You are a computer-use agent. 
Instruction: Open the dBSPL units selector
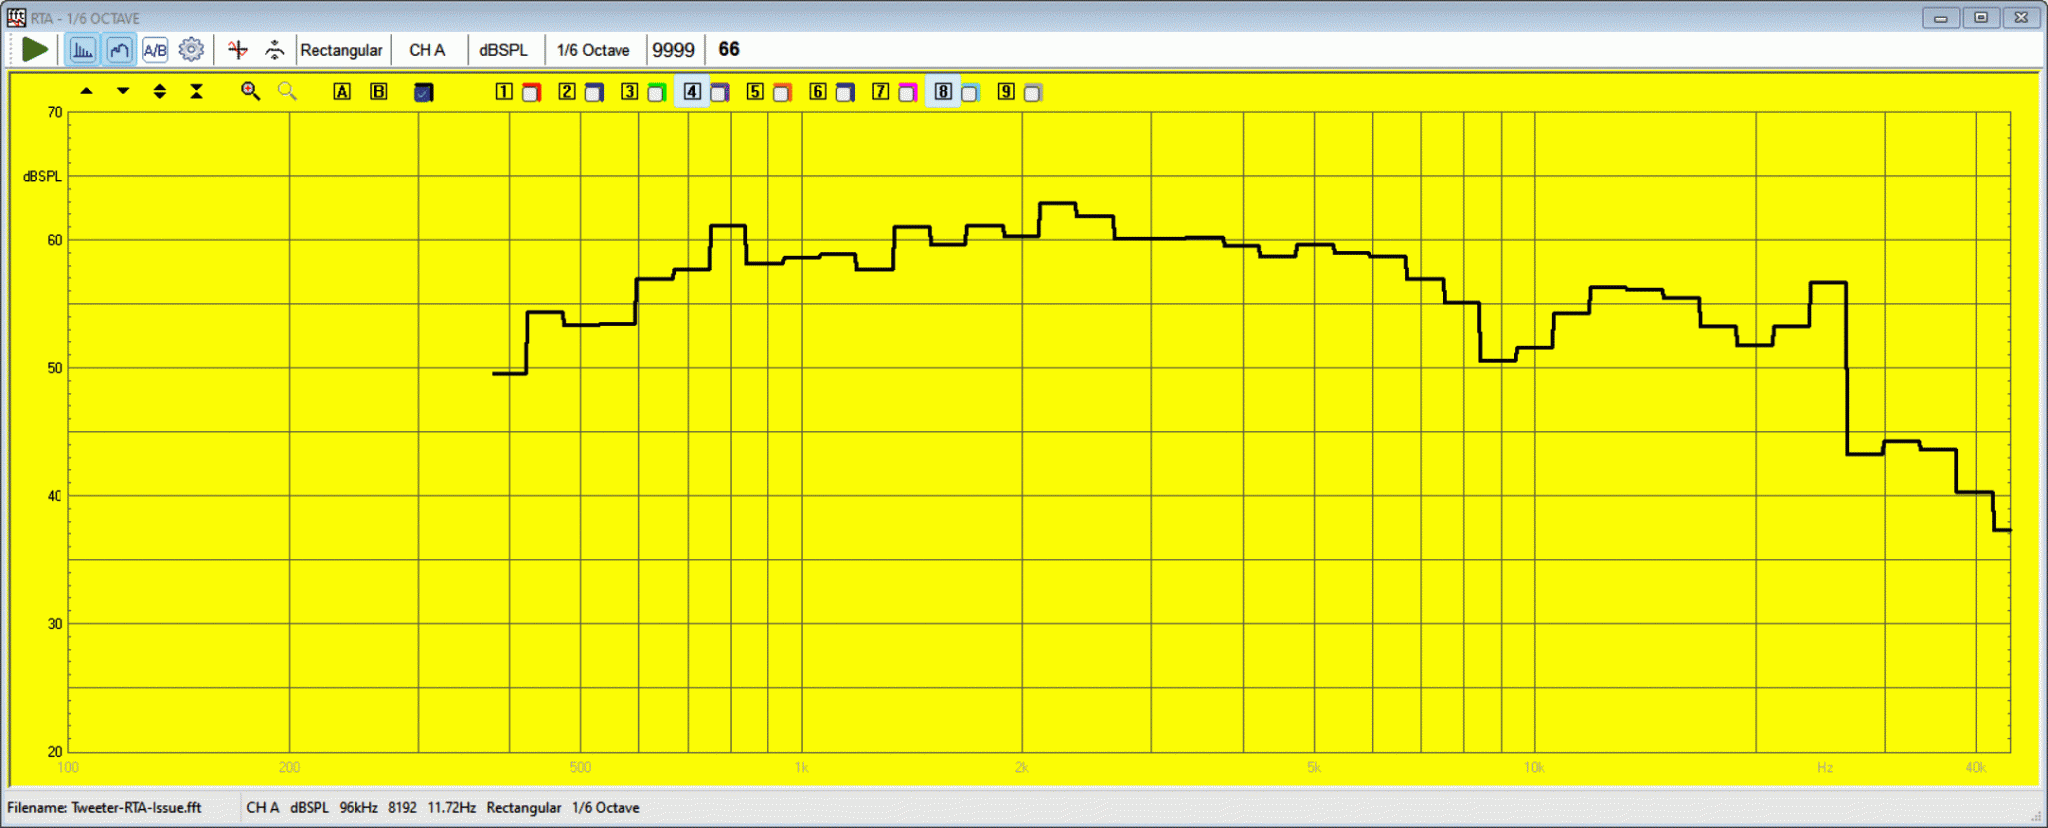click(x=503, y=50)
